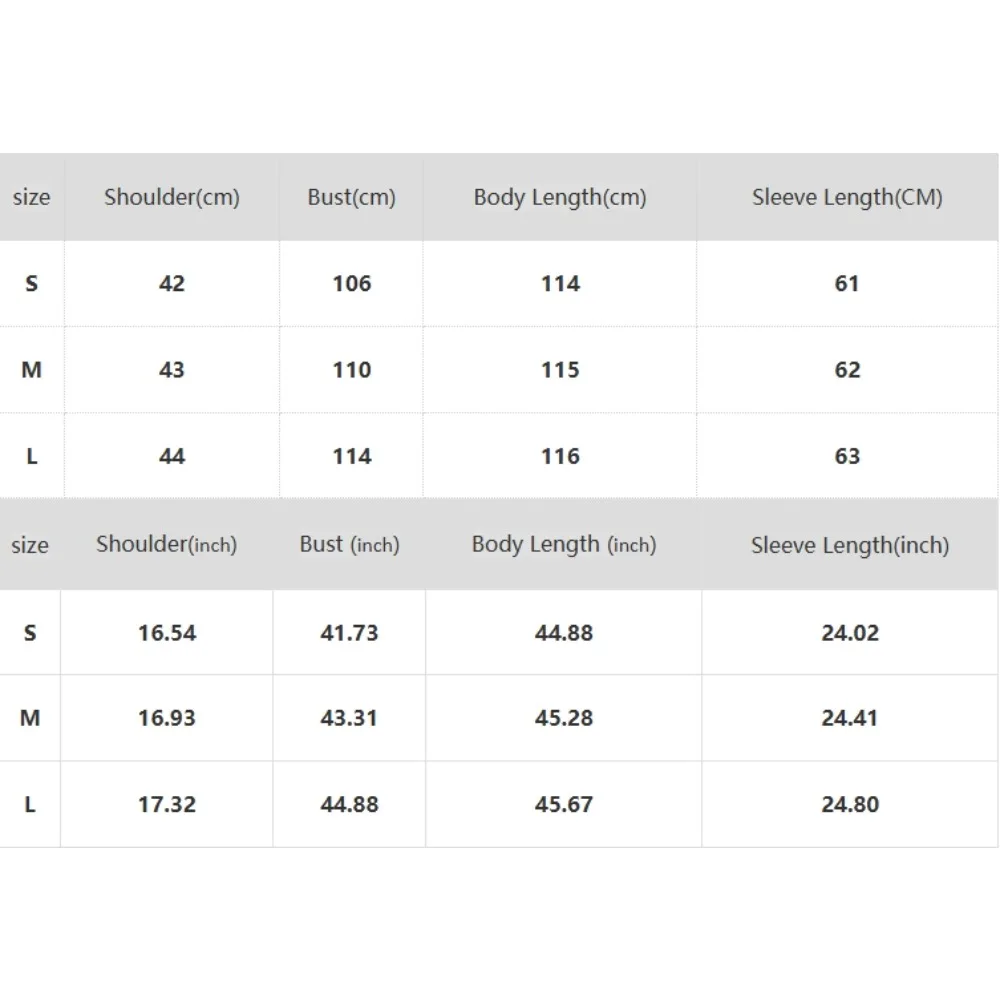Select the 16.54 shoulder inch value
Viewport: 1000px width, 1000px height.
[x=166, y=633]
